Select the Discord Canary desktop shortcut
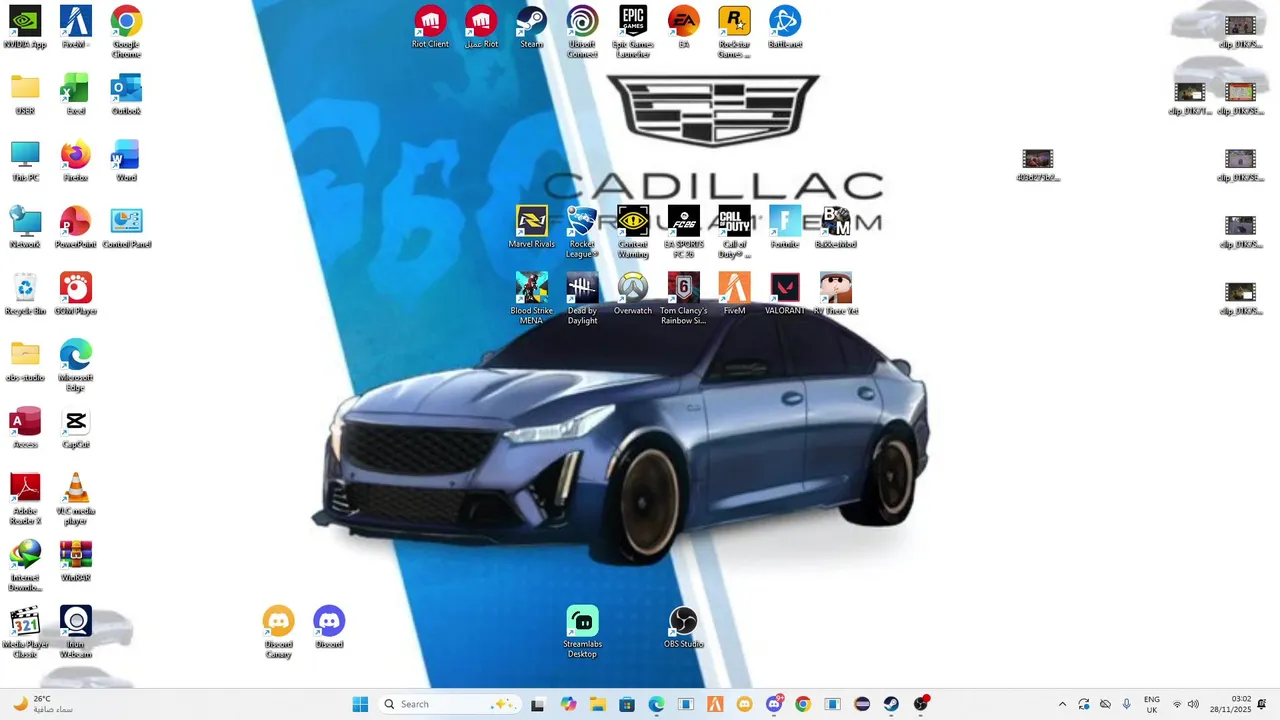 (278, 632)
